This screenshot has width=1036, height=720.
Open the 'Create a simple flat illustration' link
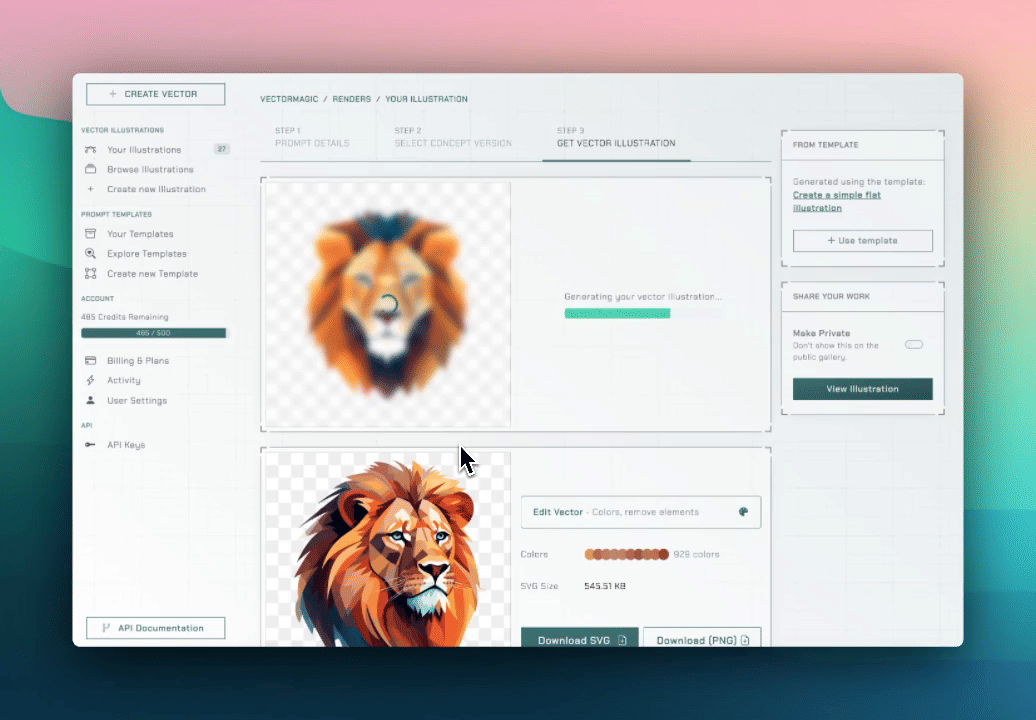pyautogui.click(x=836, y=201)
